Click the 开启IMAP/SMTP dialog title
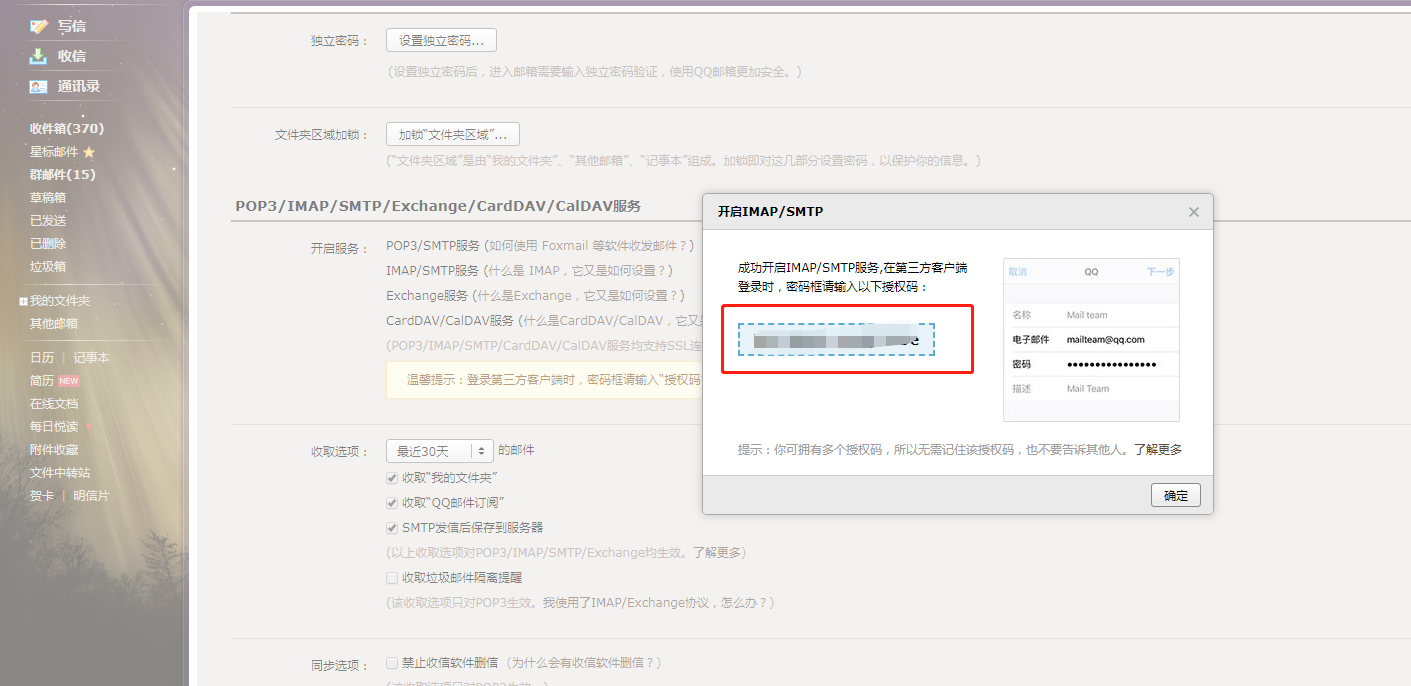The height and width of the screenshot is (686, 1411). pos(770,212)
